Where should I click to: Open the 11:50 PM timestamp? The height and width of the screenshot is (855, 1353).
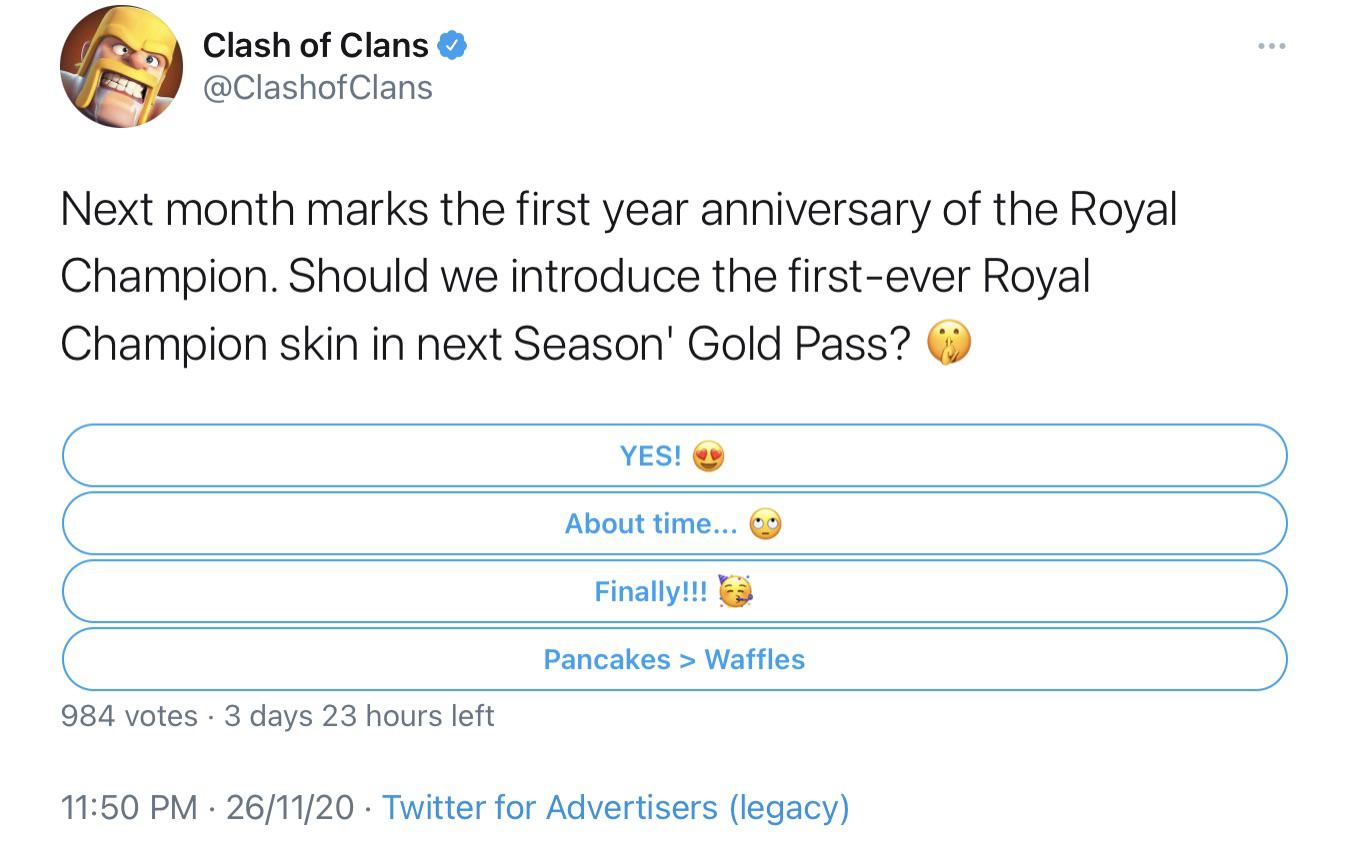(x=129, y=807)
